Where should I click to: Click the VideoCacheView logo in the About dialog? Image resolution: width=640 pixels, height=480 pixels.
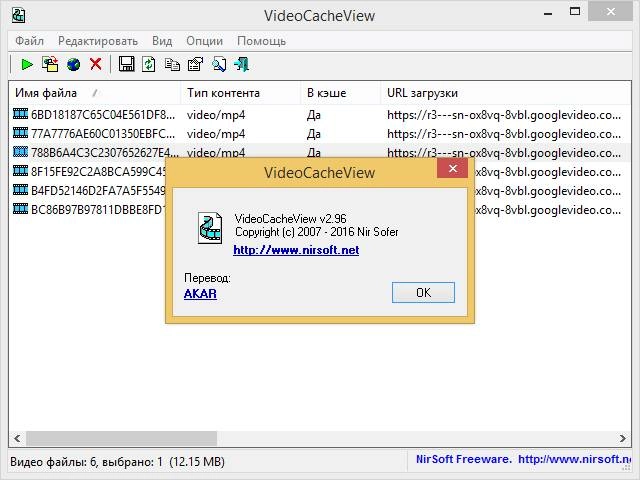coord(210,228)
